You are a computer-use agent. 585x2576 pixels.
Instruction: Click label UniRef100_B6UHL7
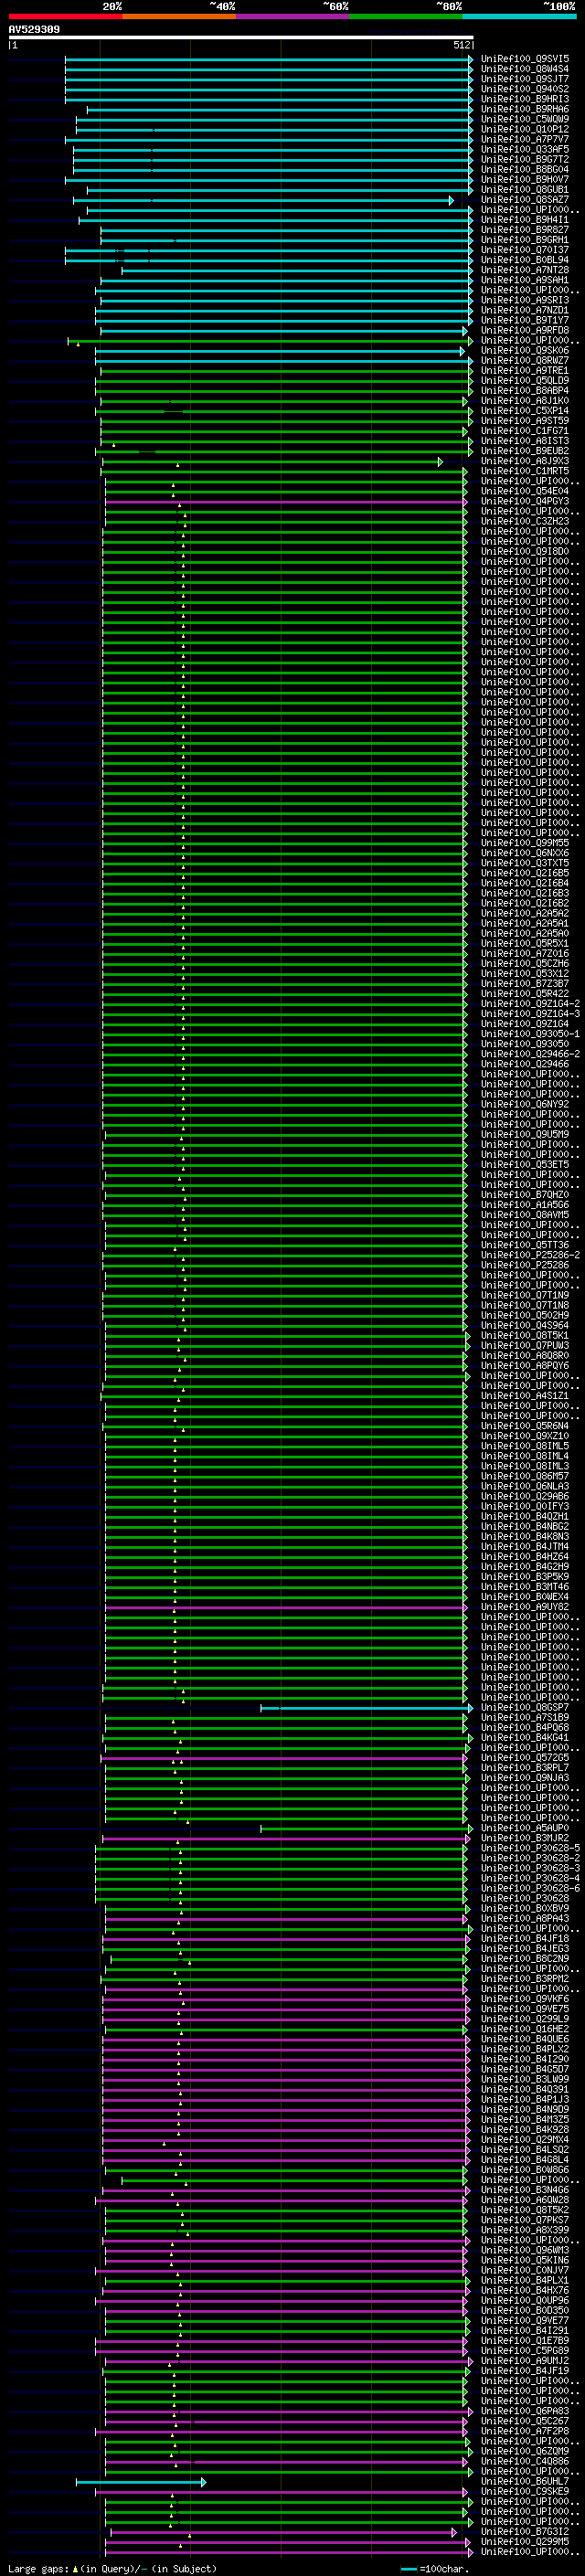pyautogui.click(x=525, y=2481)
